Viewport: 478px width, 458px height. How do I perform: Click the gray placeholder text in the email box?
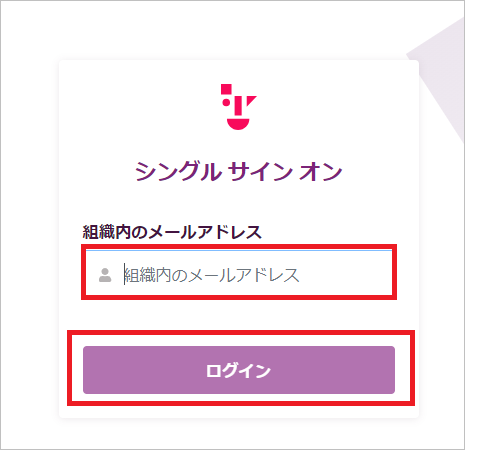(212, 275)
